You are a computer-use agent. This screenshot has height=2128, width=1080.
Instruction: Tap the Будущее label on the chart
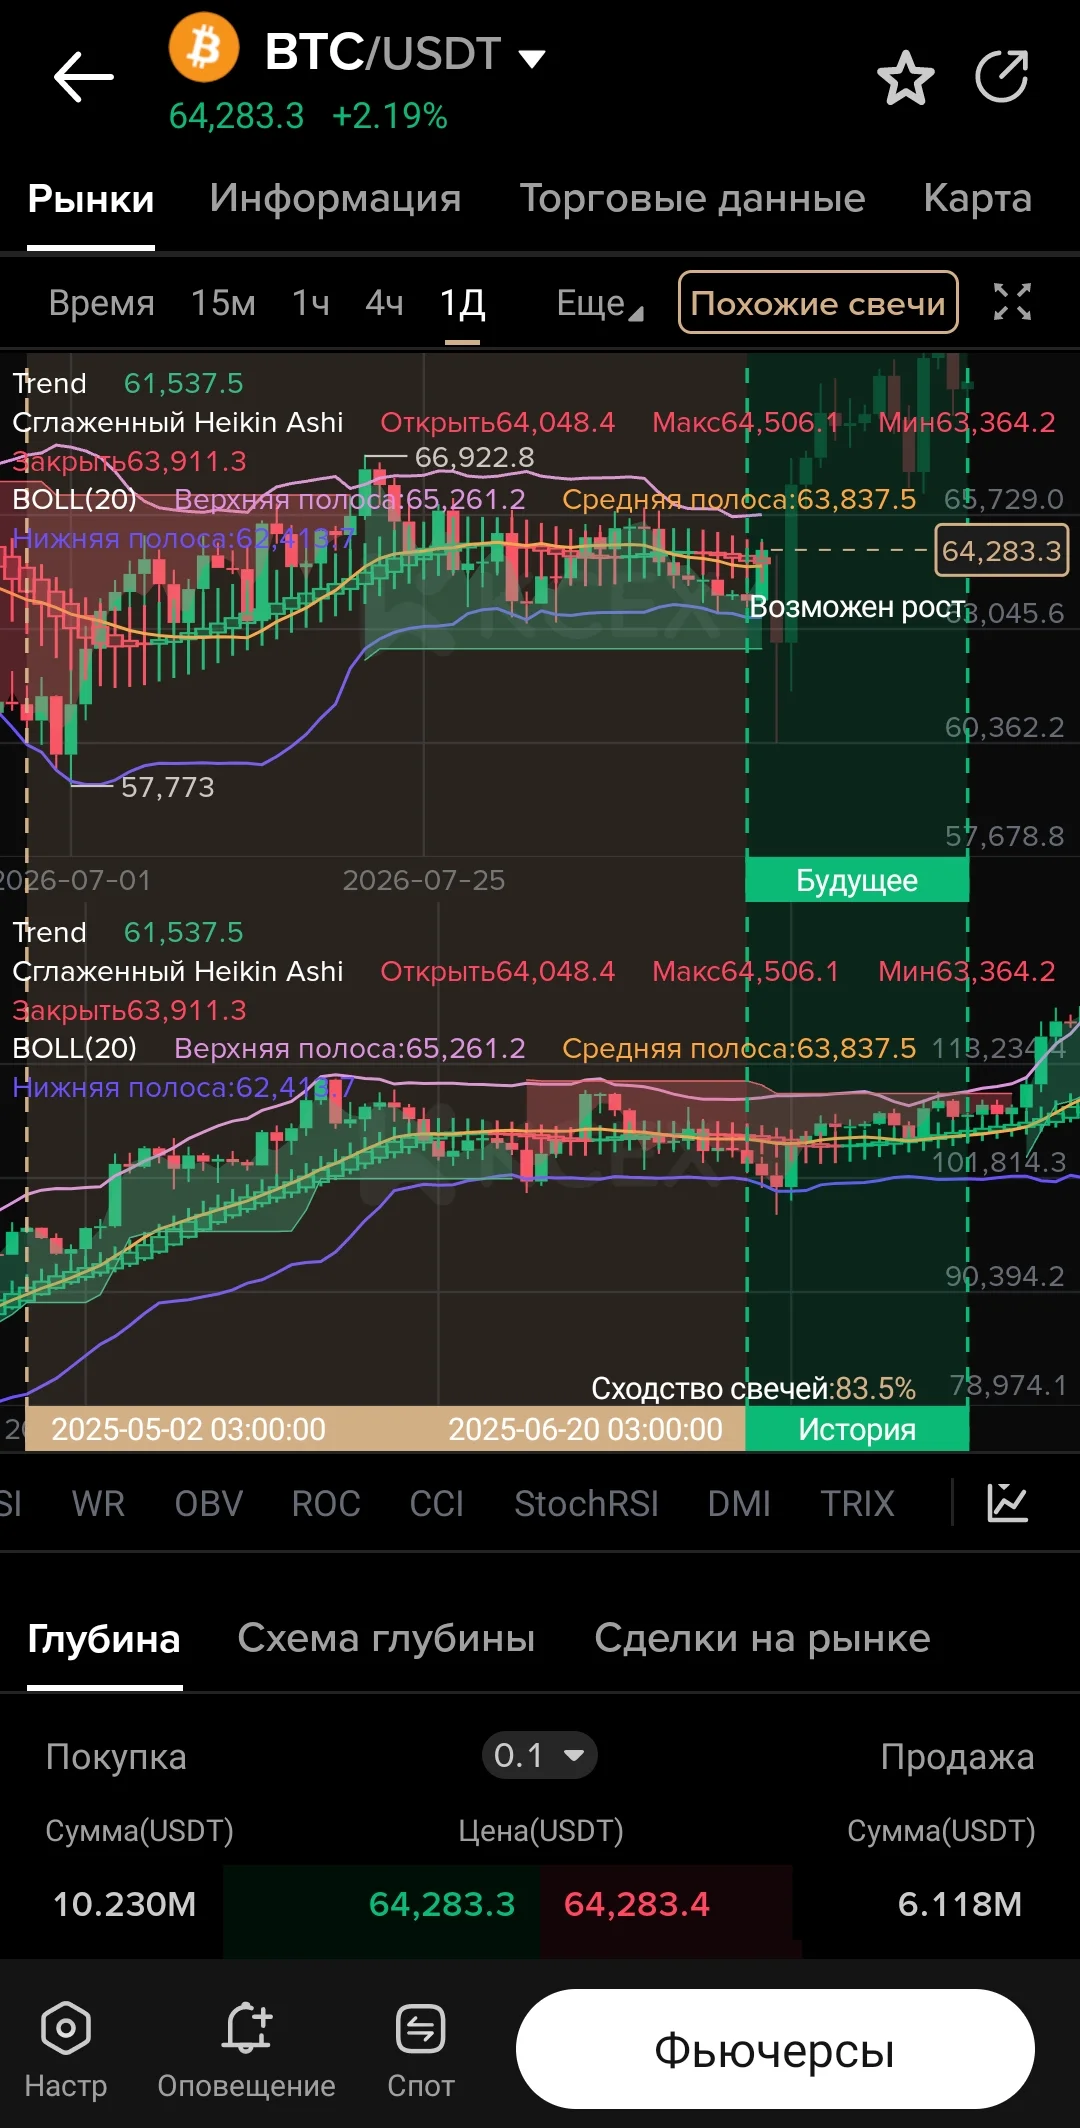point(857,880)
